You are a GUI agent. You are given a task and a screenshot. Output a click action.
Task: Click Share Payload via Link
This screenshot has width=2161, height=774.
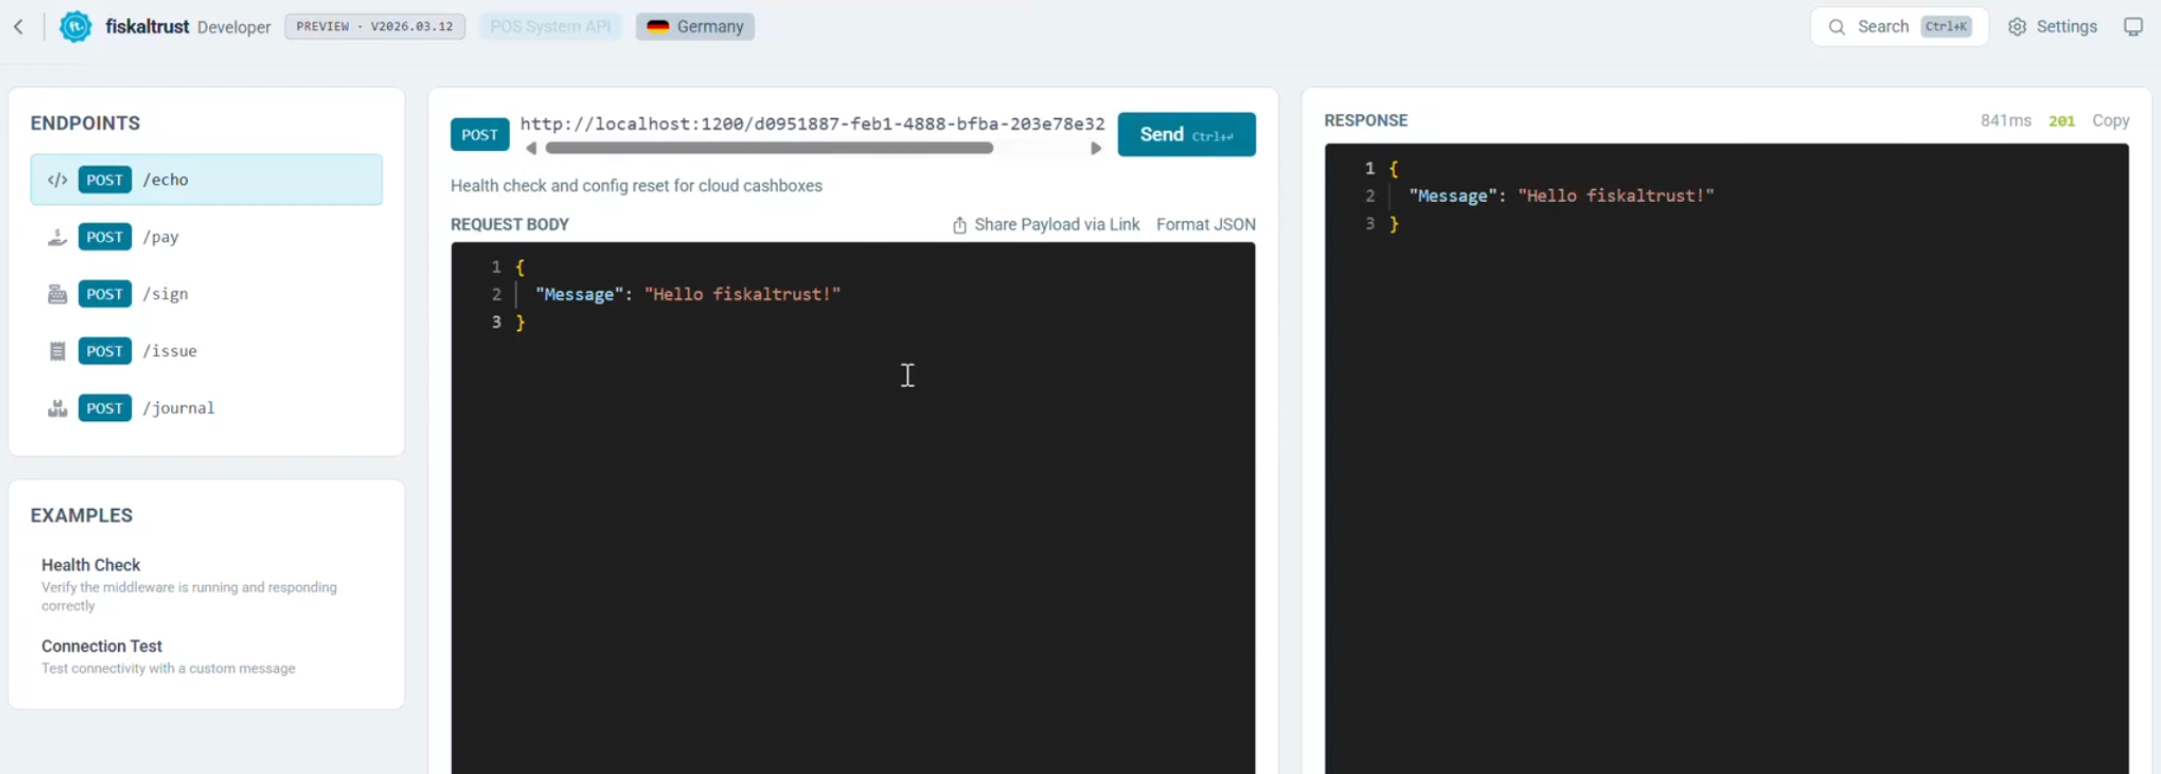click(1046, 225)
